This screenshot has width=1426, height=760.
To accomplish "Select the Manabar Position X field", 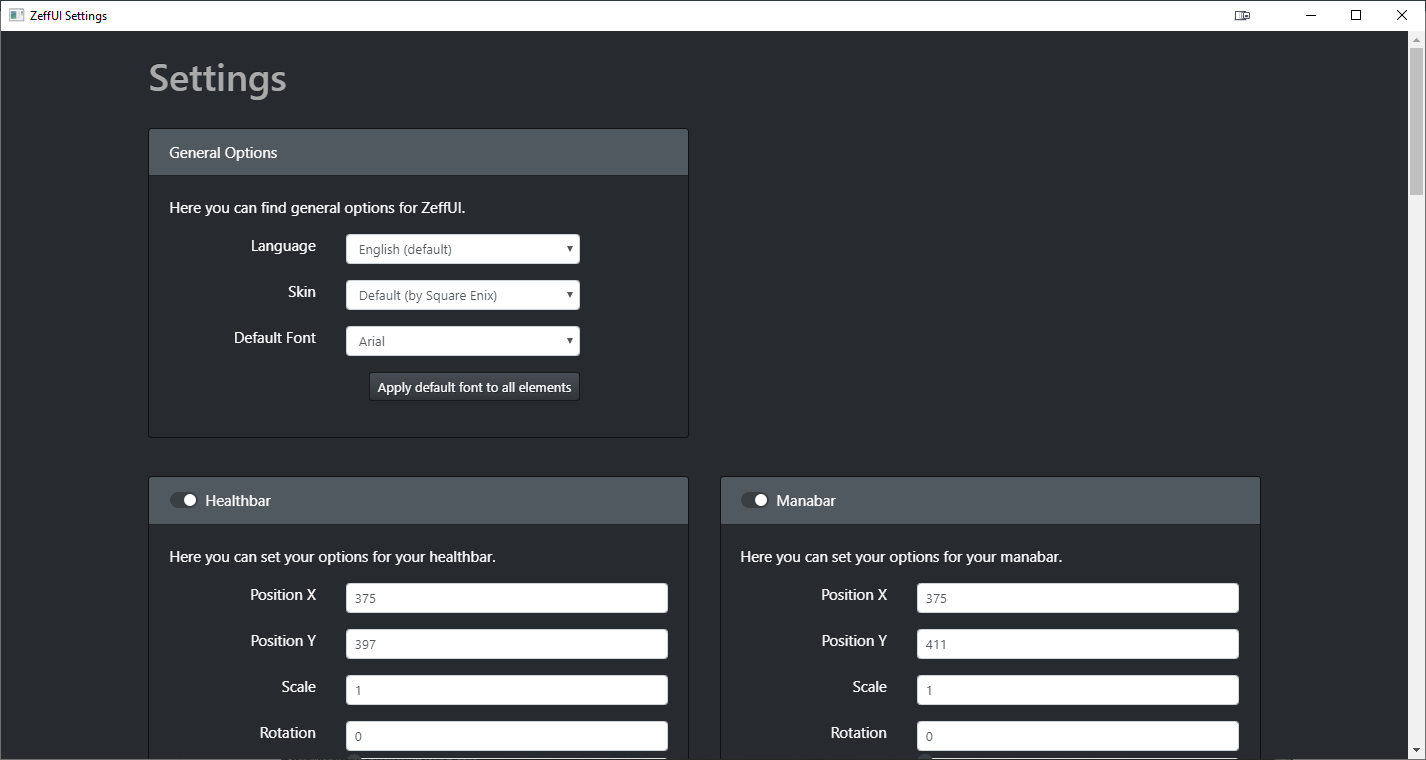I will 1077,597.
